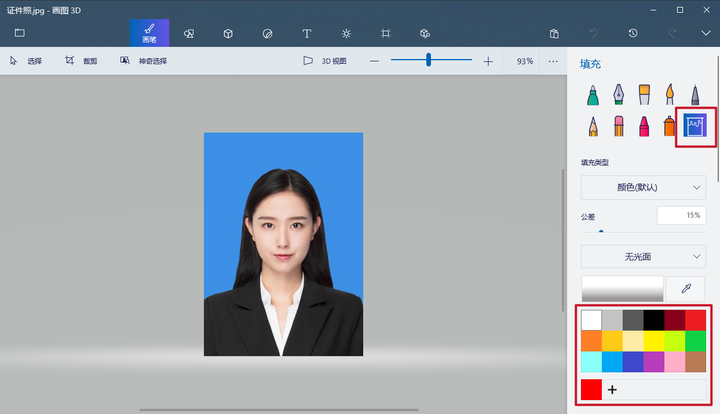720x414 pixels.
Task: Open the 2D shapes tab
Action: coord(189,34)
